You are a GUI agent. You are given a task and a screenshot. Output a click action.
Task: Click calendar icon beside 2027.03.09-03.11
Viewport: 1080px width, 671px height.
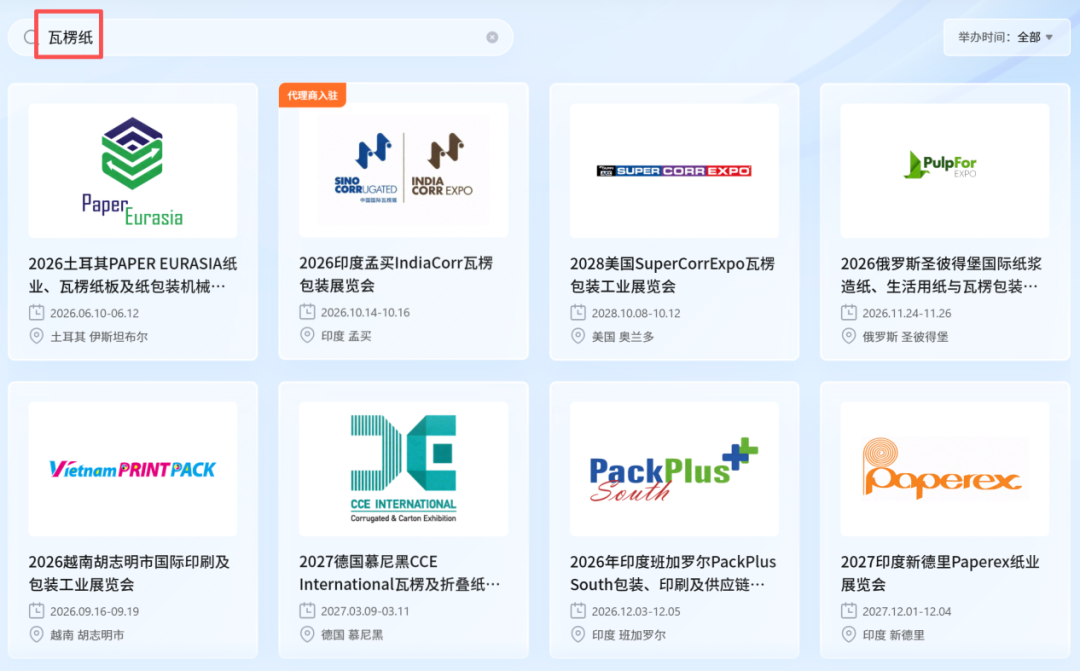point(307,611)
